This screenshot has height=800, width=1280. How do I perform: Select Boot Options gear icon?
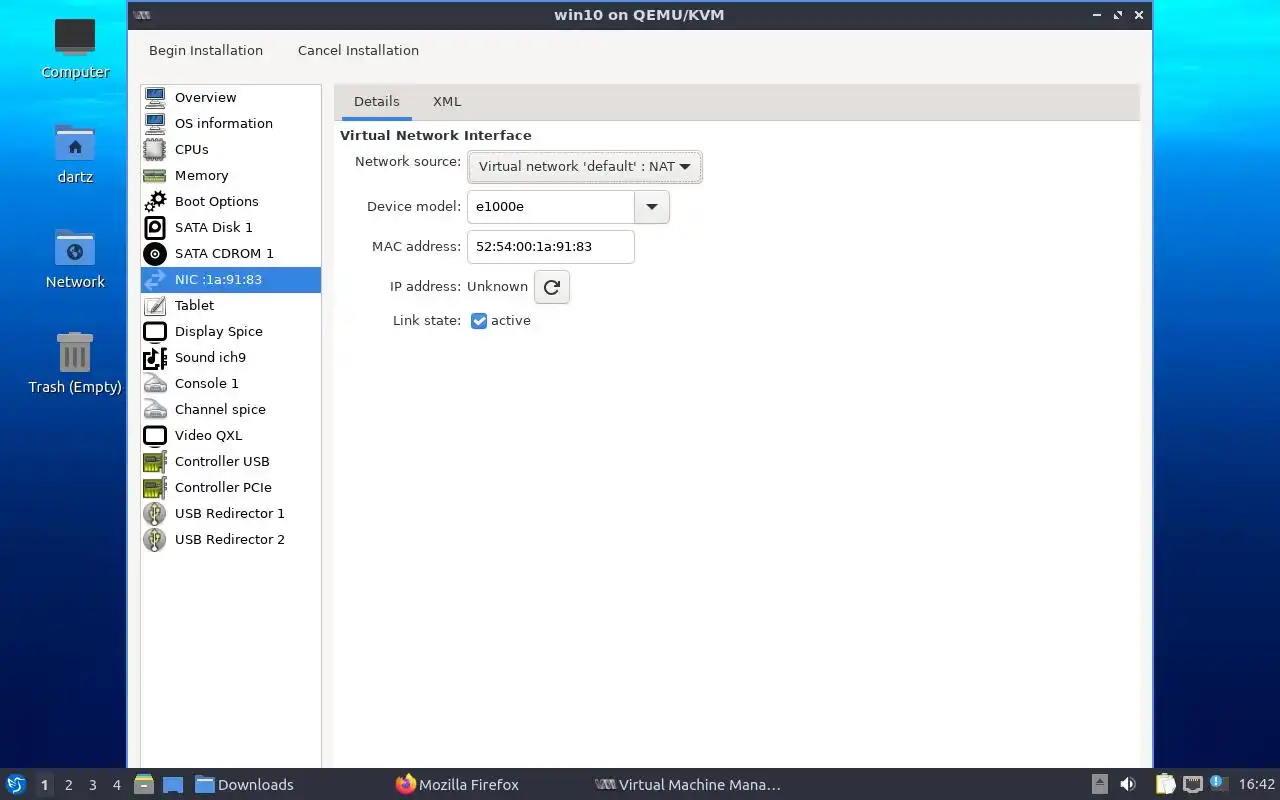[x=155, y=201]
